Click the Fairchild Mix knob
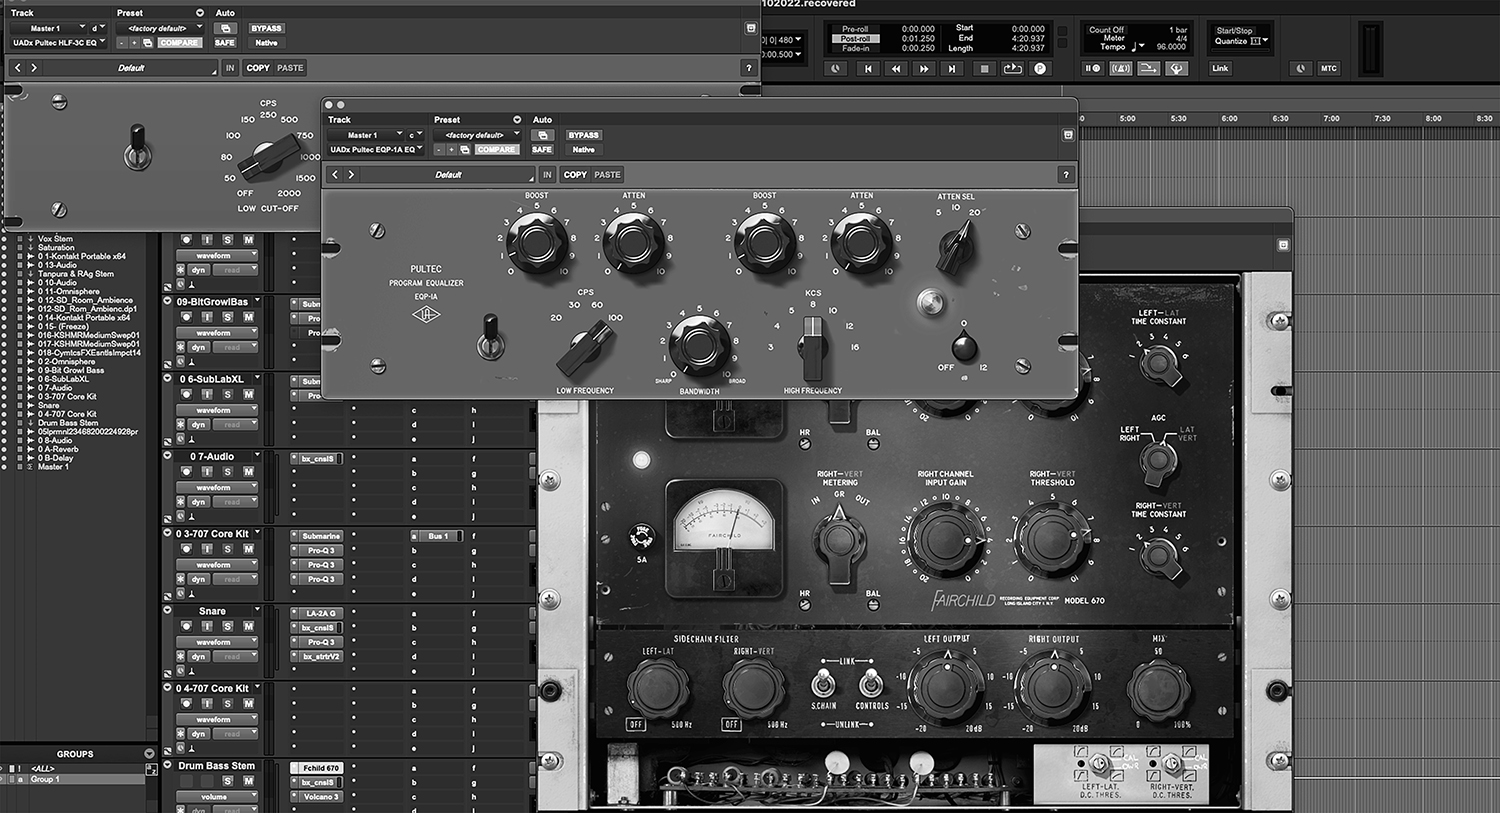1500x813 pixels. click(1159, 691)
